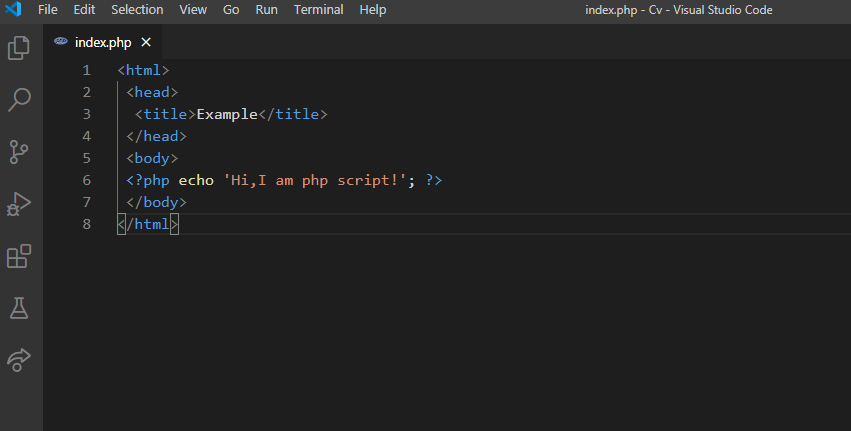The image size is (851, 431).
Task: Open the View menu
Action: [193, 10]
